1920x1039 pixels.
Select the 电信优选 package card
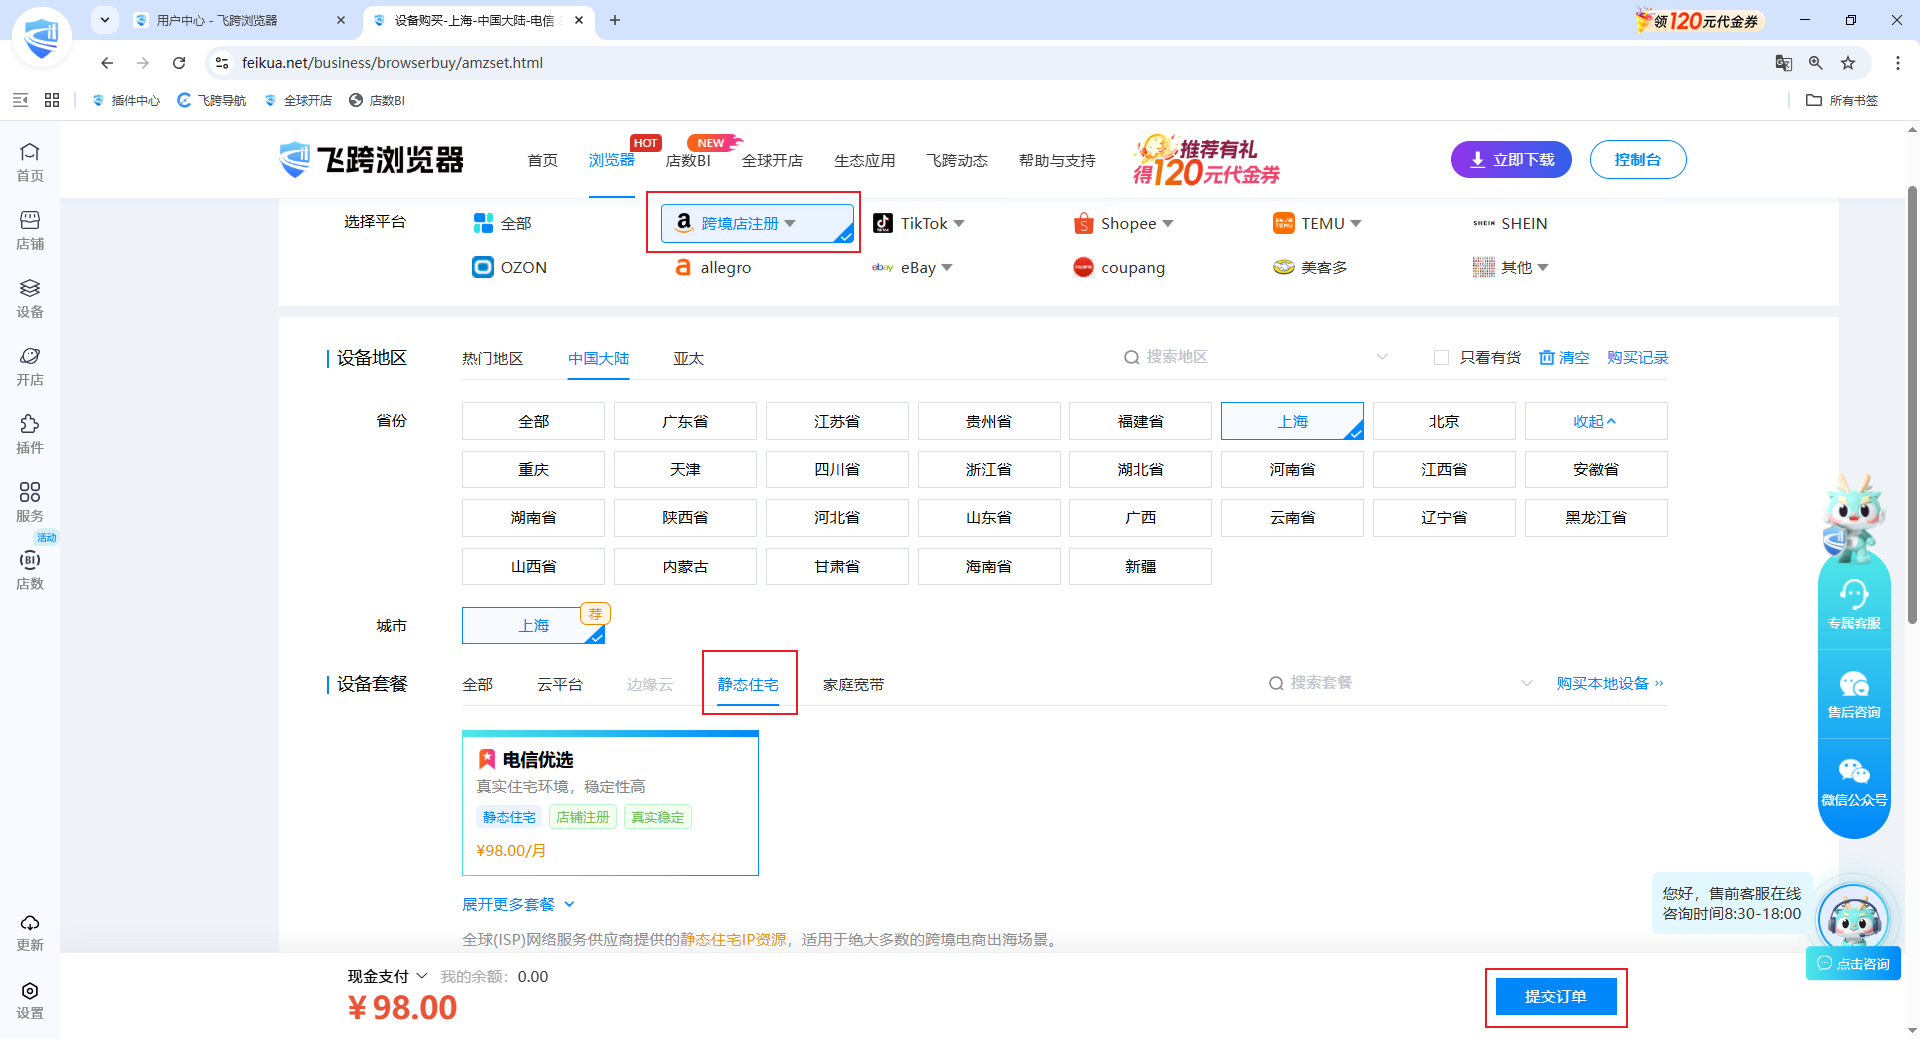pos(610,803)
